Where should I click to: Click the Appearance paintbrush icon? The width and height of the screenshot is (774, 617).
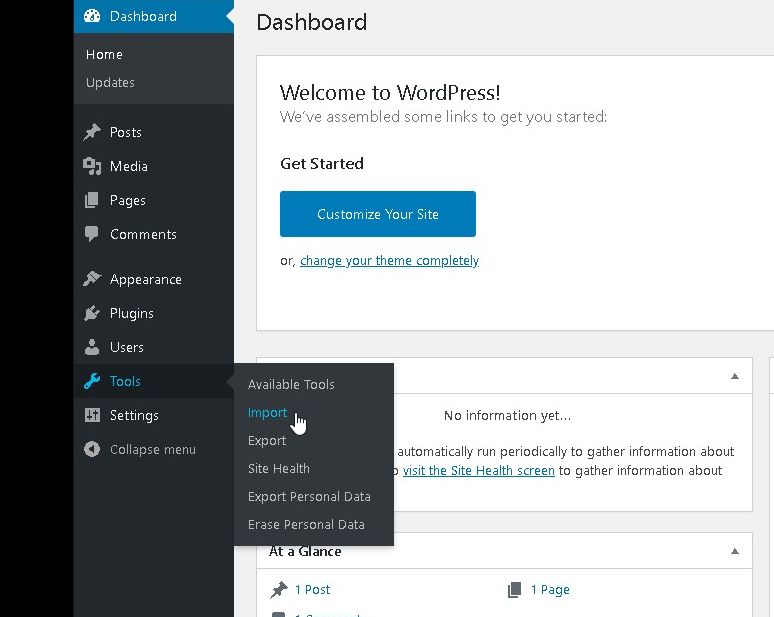point(93,279)
